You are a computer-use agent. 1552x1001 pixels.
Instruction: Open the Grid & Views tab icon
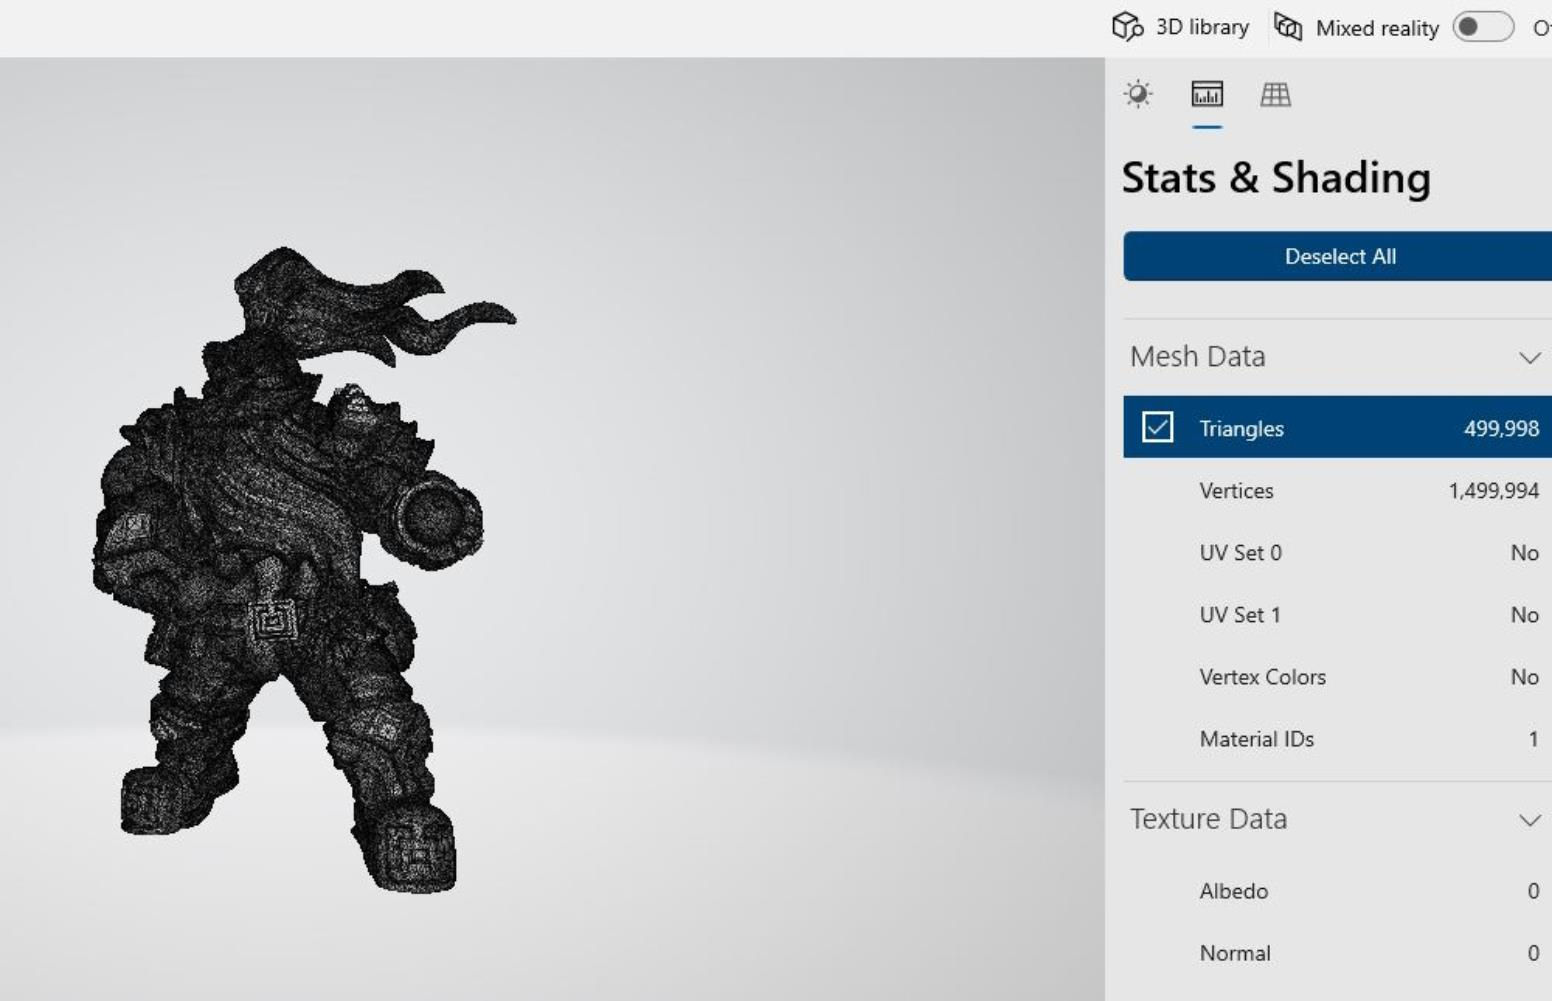coord(1275,94)
